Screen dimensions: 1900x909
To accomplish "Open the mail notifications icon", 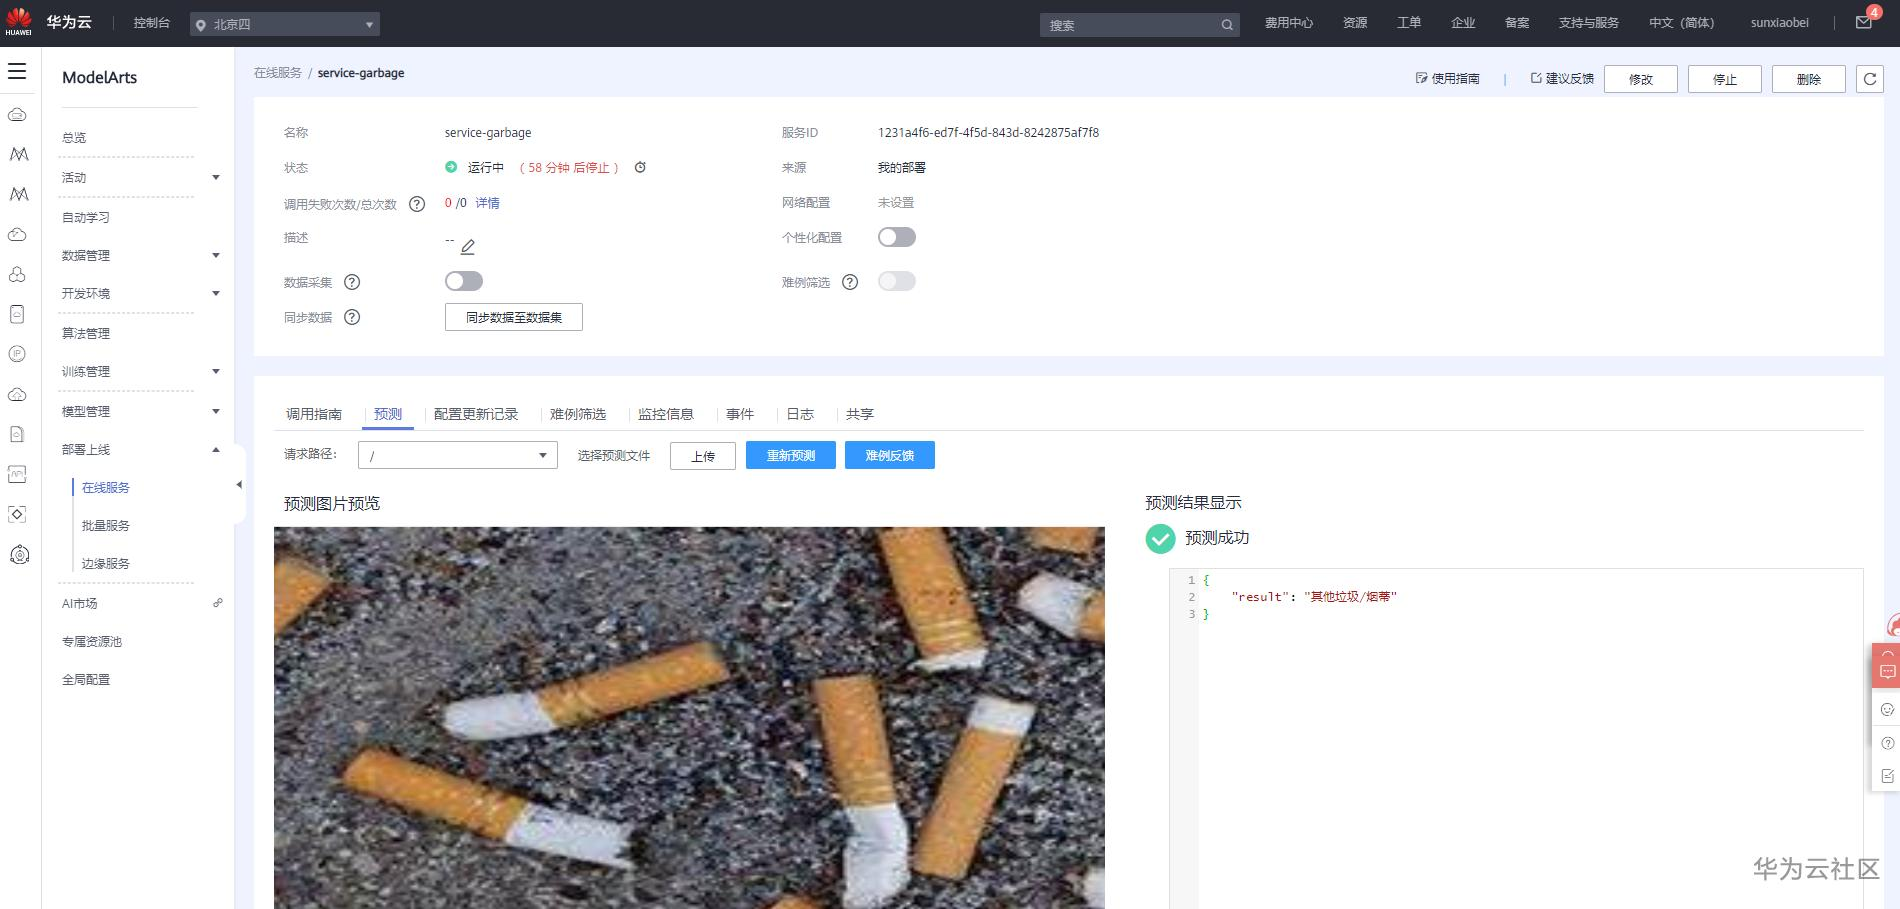I will click(x=1864, y=22).
